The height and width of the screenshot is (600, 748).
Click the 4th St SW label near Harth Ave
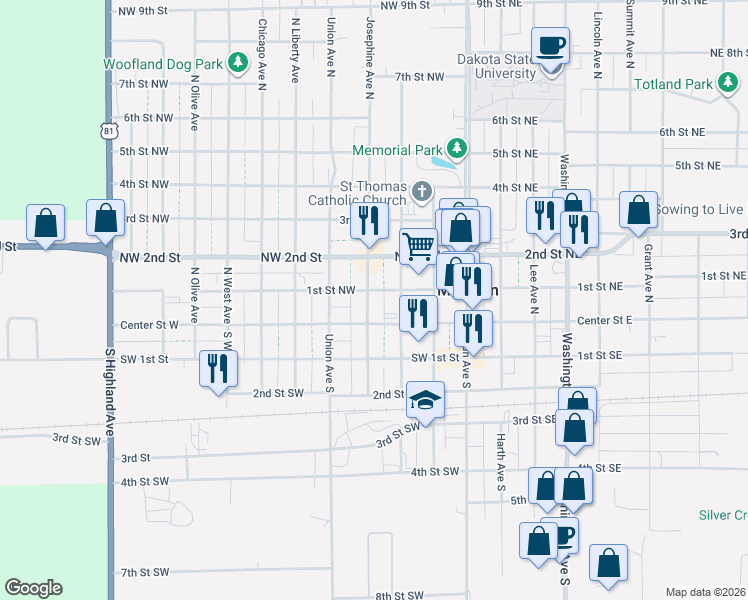(x=435, y=472)
